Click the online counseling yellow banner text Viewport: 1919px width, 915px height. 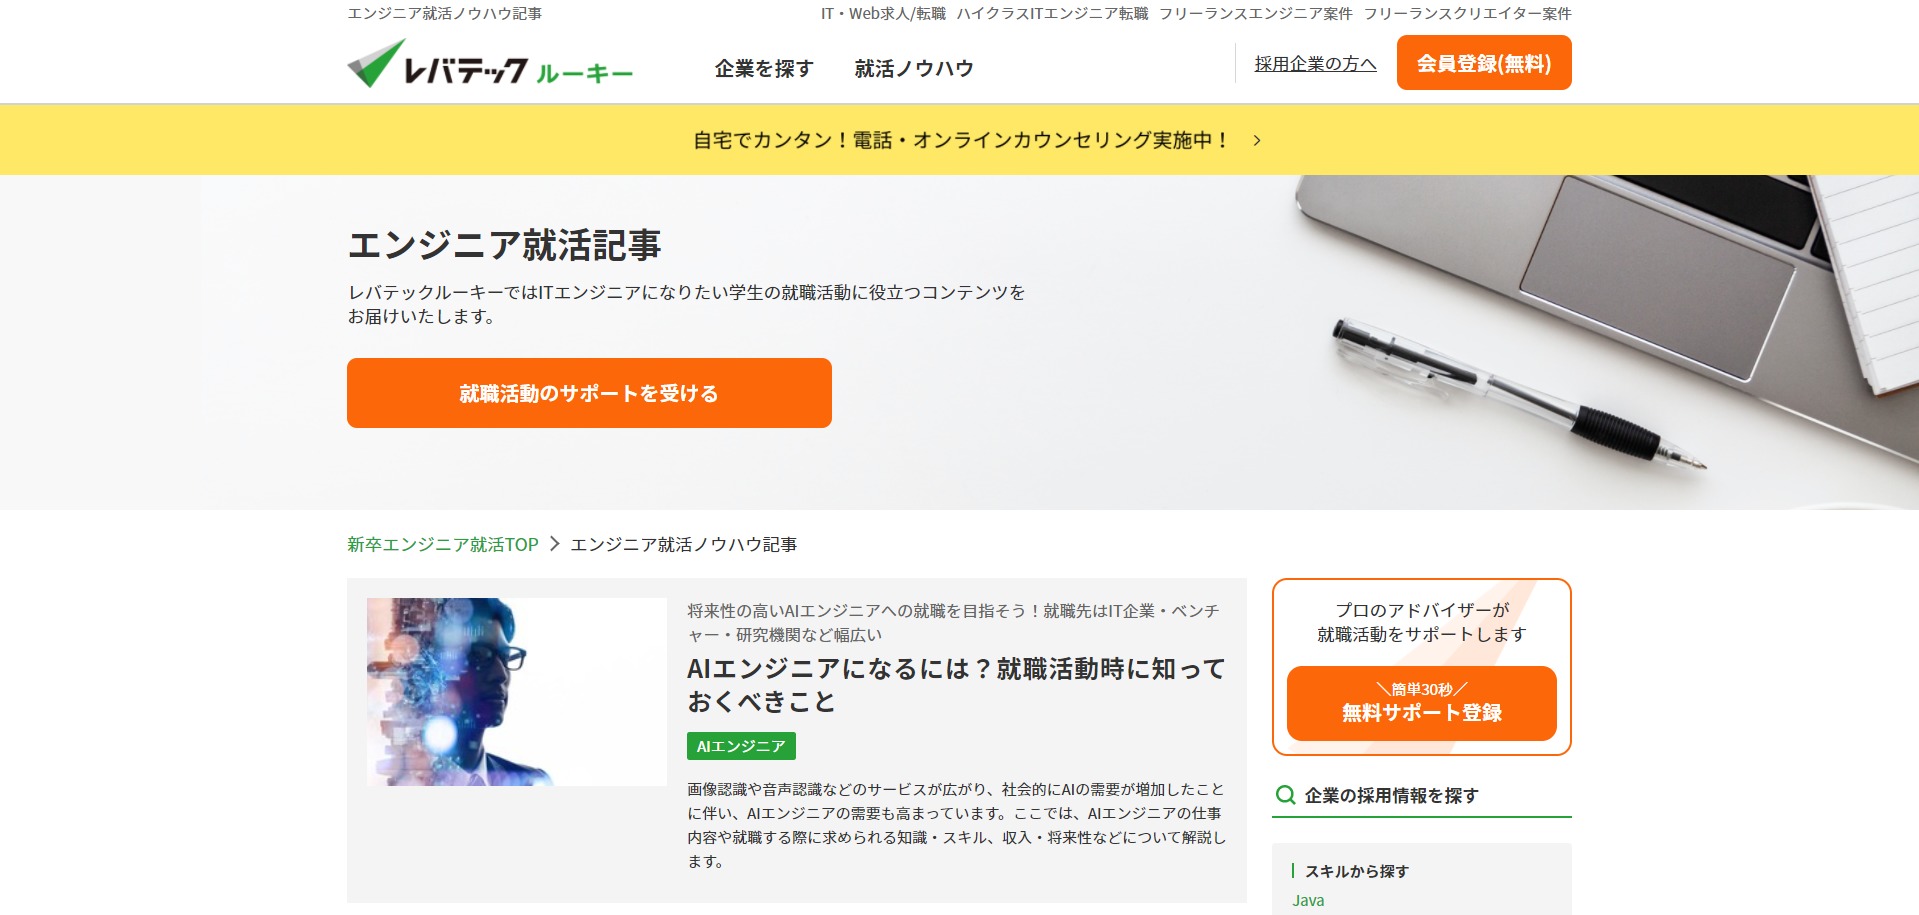[961, 140]
